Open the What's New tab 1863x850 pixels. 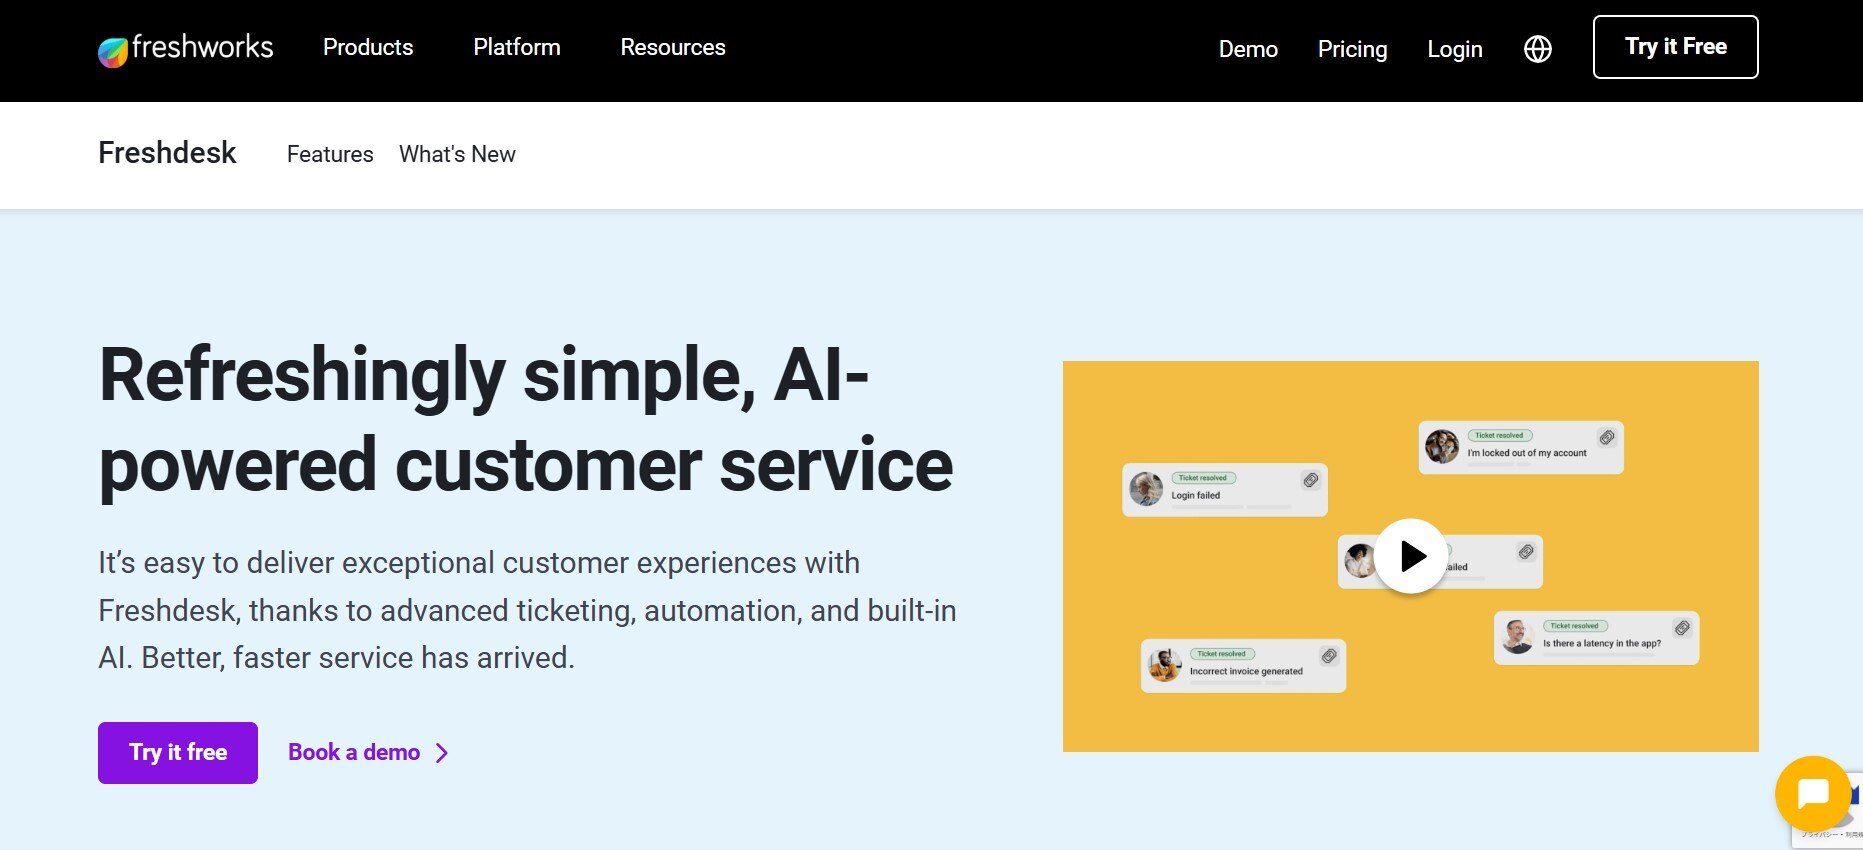pyautogui.click(x=457, y=154)
